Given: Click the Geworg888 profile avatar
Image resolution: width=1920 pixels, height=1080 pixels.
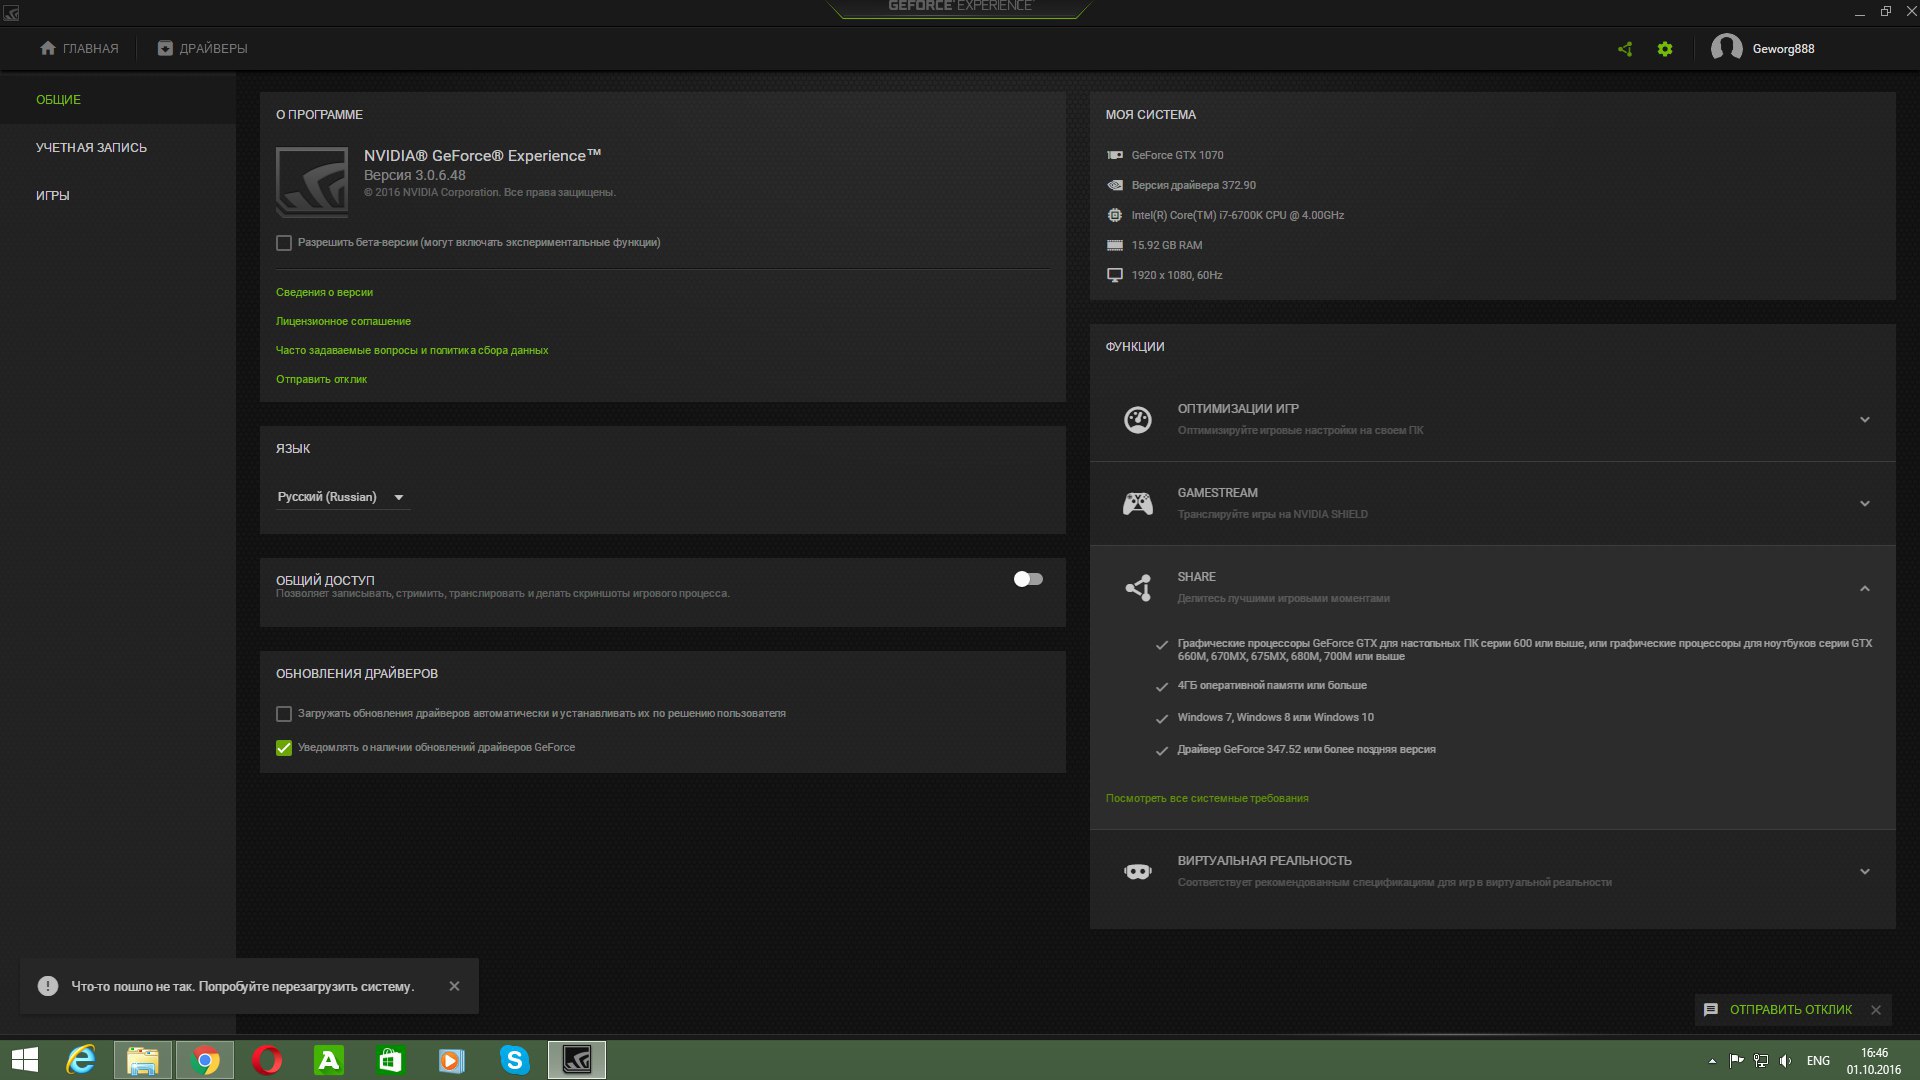Looking at the screenshot, I should click(1727, 48).
